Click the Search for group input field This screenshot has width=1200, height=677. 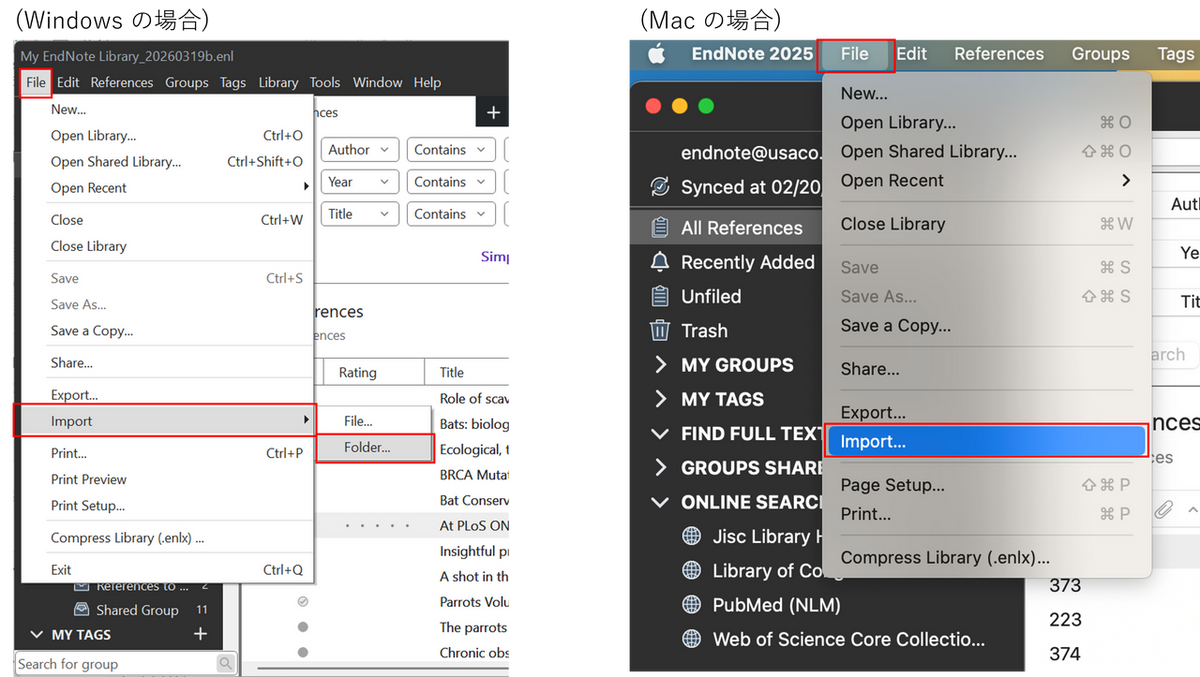tap(115, 664)
